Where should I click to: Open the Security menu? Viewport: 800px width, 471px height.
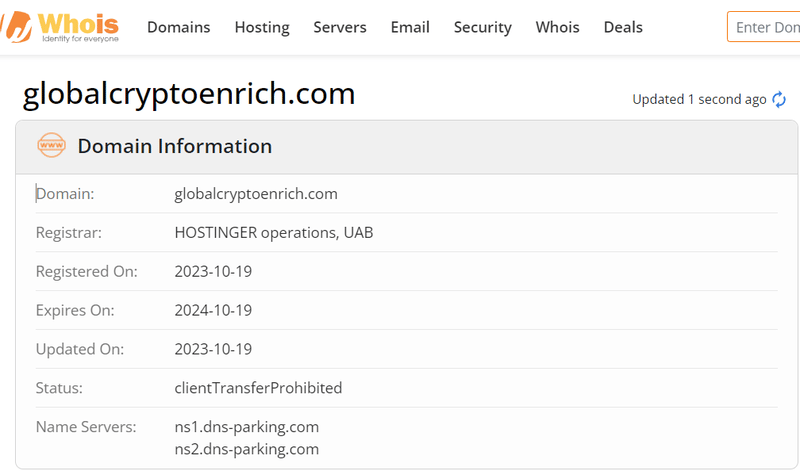point(483,27)
